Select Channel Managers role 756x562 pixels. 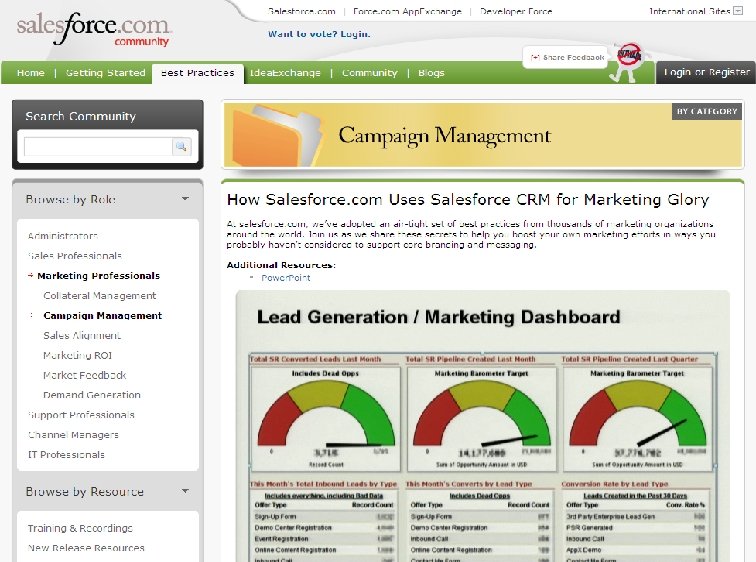pos(73,434)
